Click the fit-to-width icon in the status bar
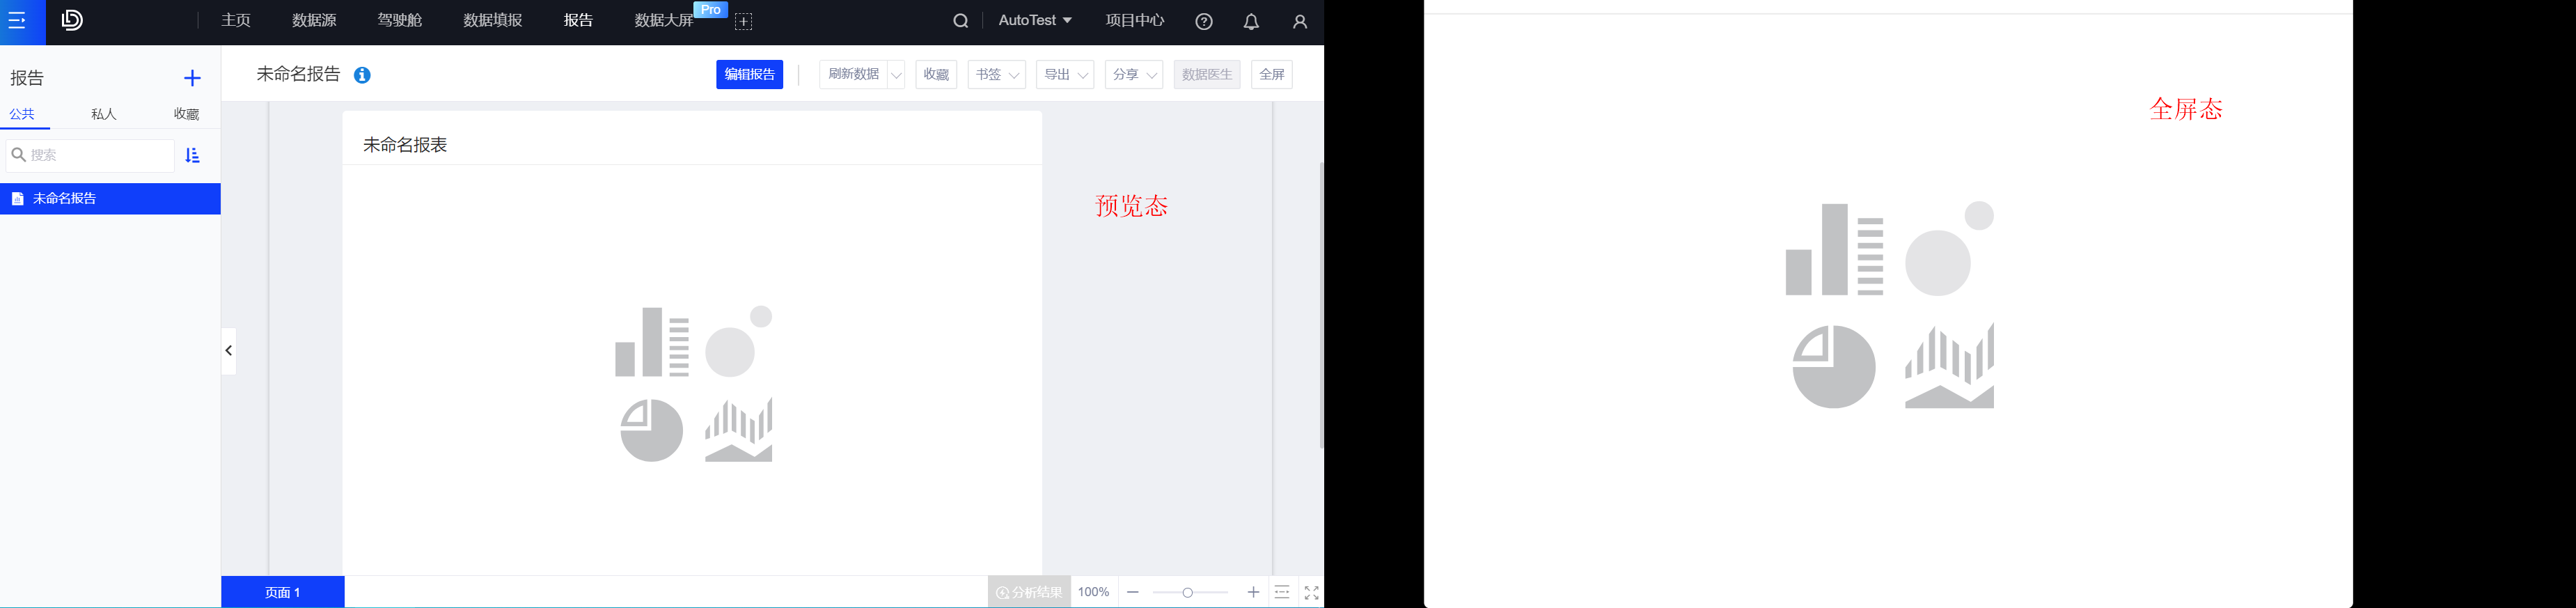The image size is (2576, 608). [1282, 592]
